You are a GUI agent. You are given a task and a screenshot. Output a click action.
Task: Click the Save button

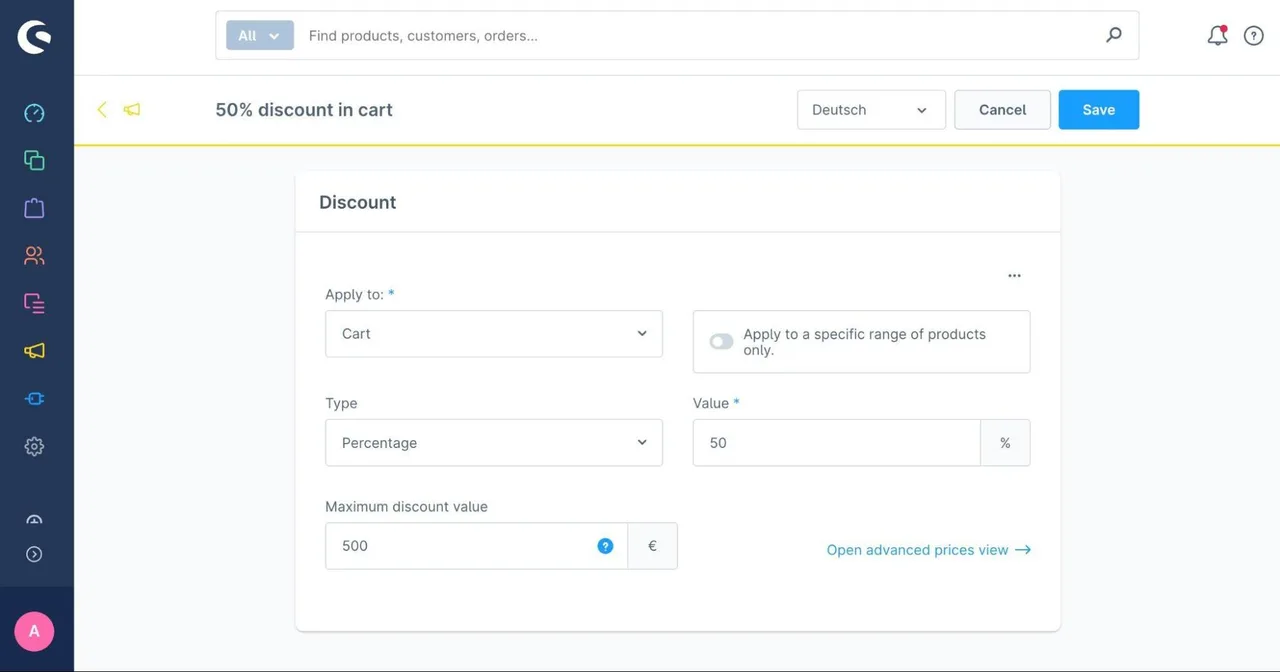[x=1099, y=110]
